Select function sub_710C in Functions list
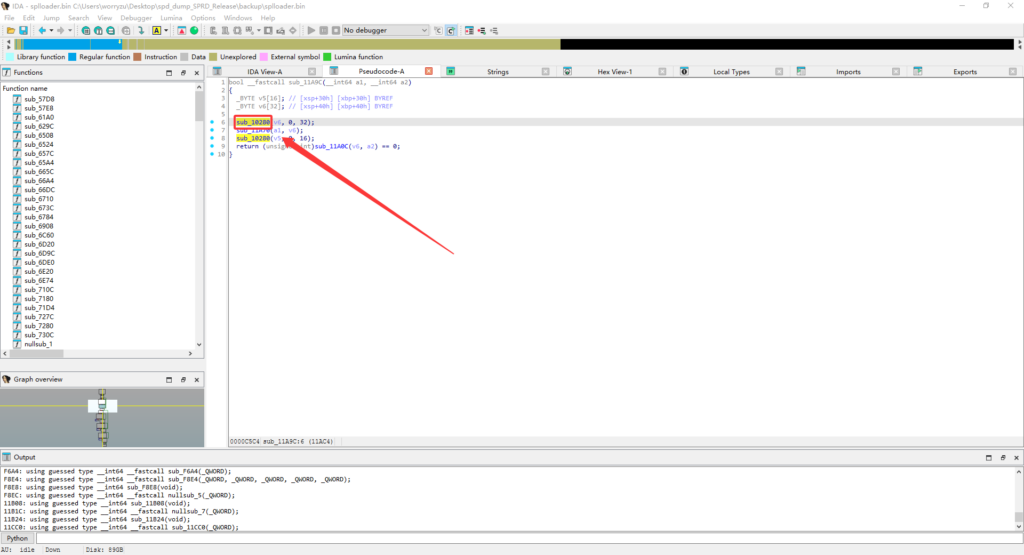Image resolution: width=1024 pixels, height=555 pixels. click(39, 290)
